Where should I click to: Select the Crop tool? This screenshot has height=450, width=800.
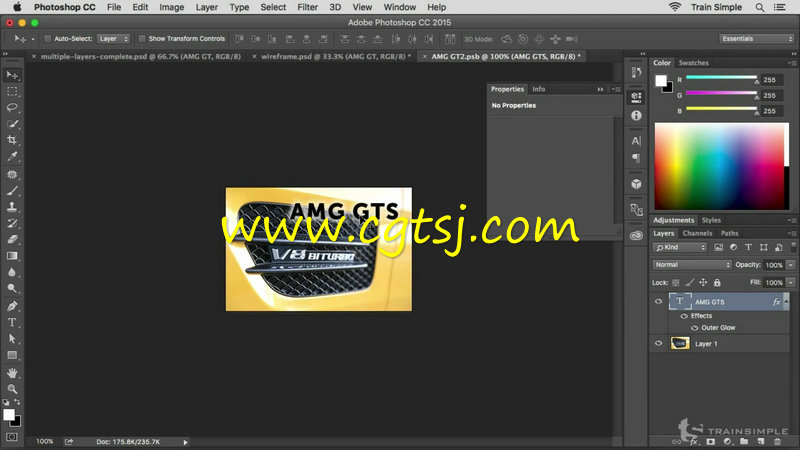point(12,140)
